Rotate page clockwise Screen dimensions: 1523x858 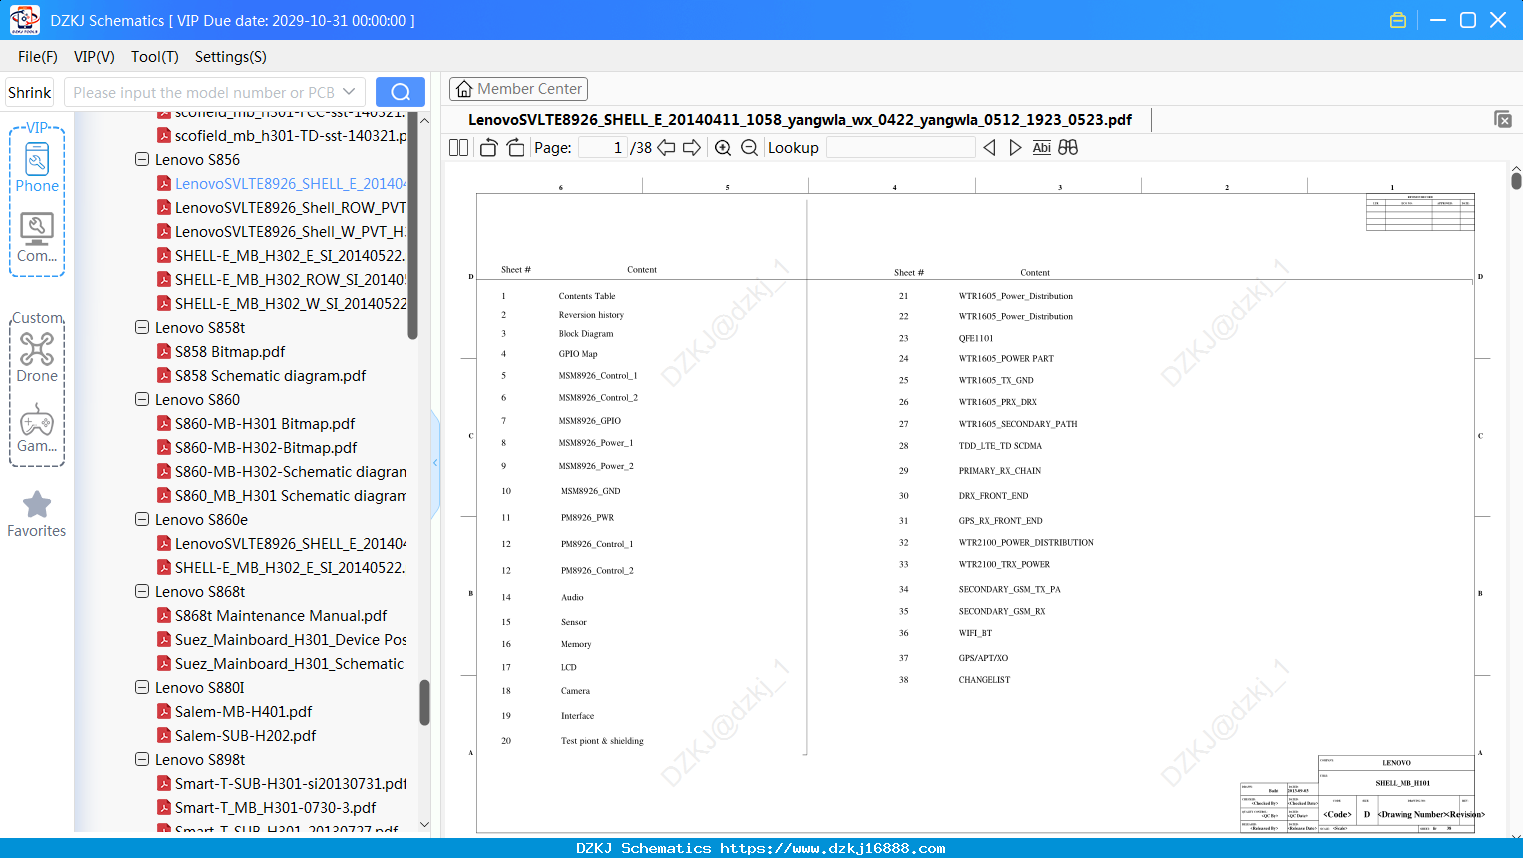coord(515,148)
